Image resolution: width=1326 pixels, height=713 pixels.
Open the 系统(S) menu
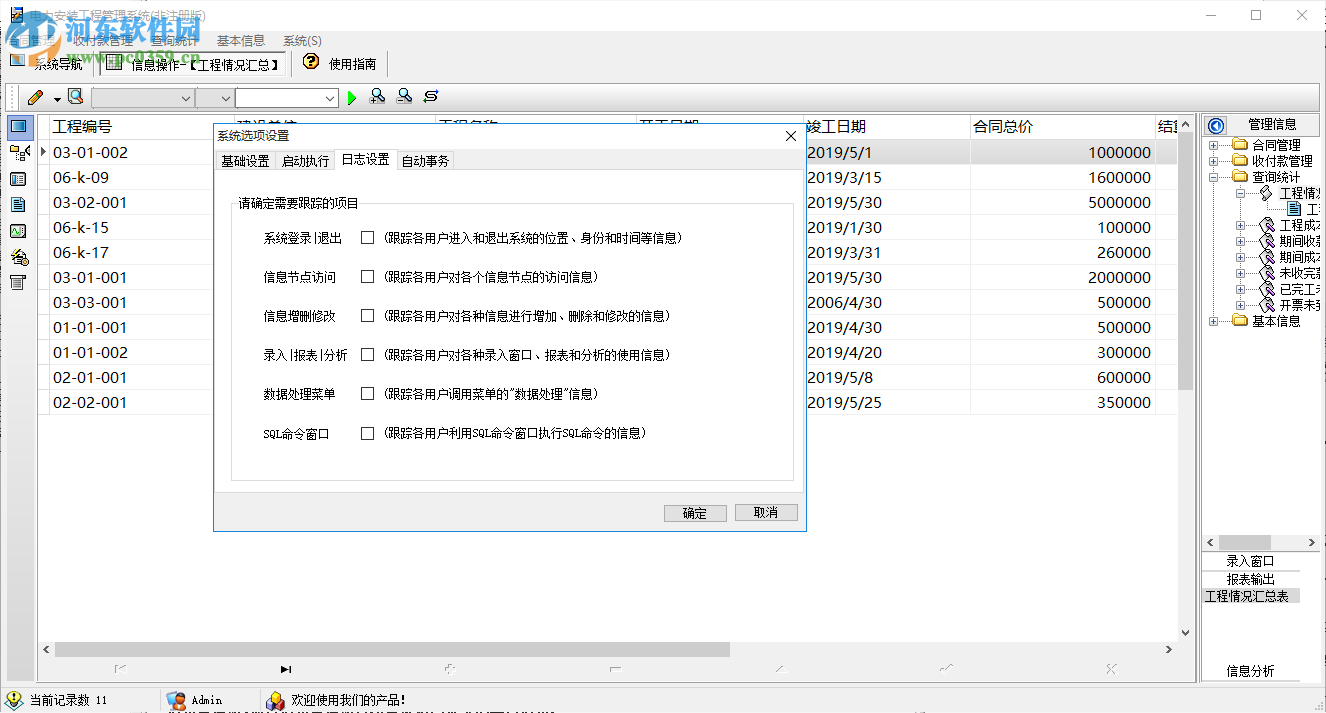coord(300,40)
